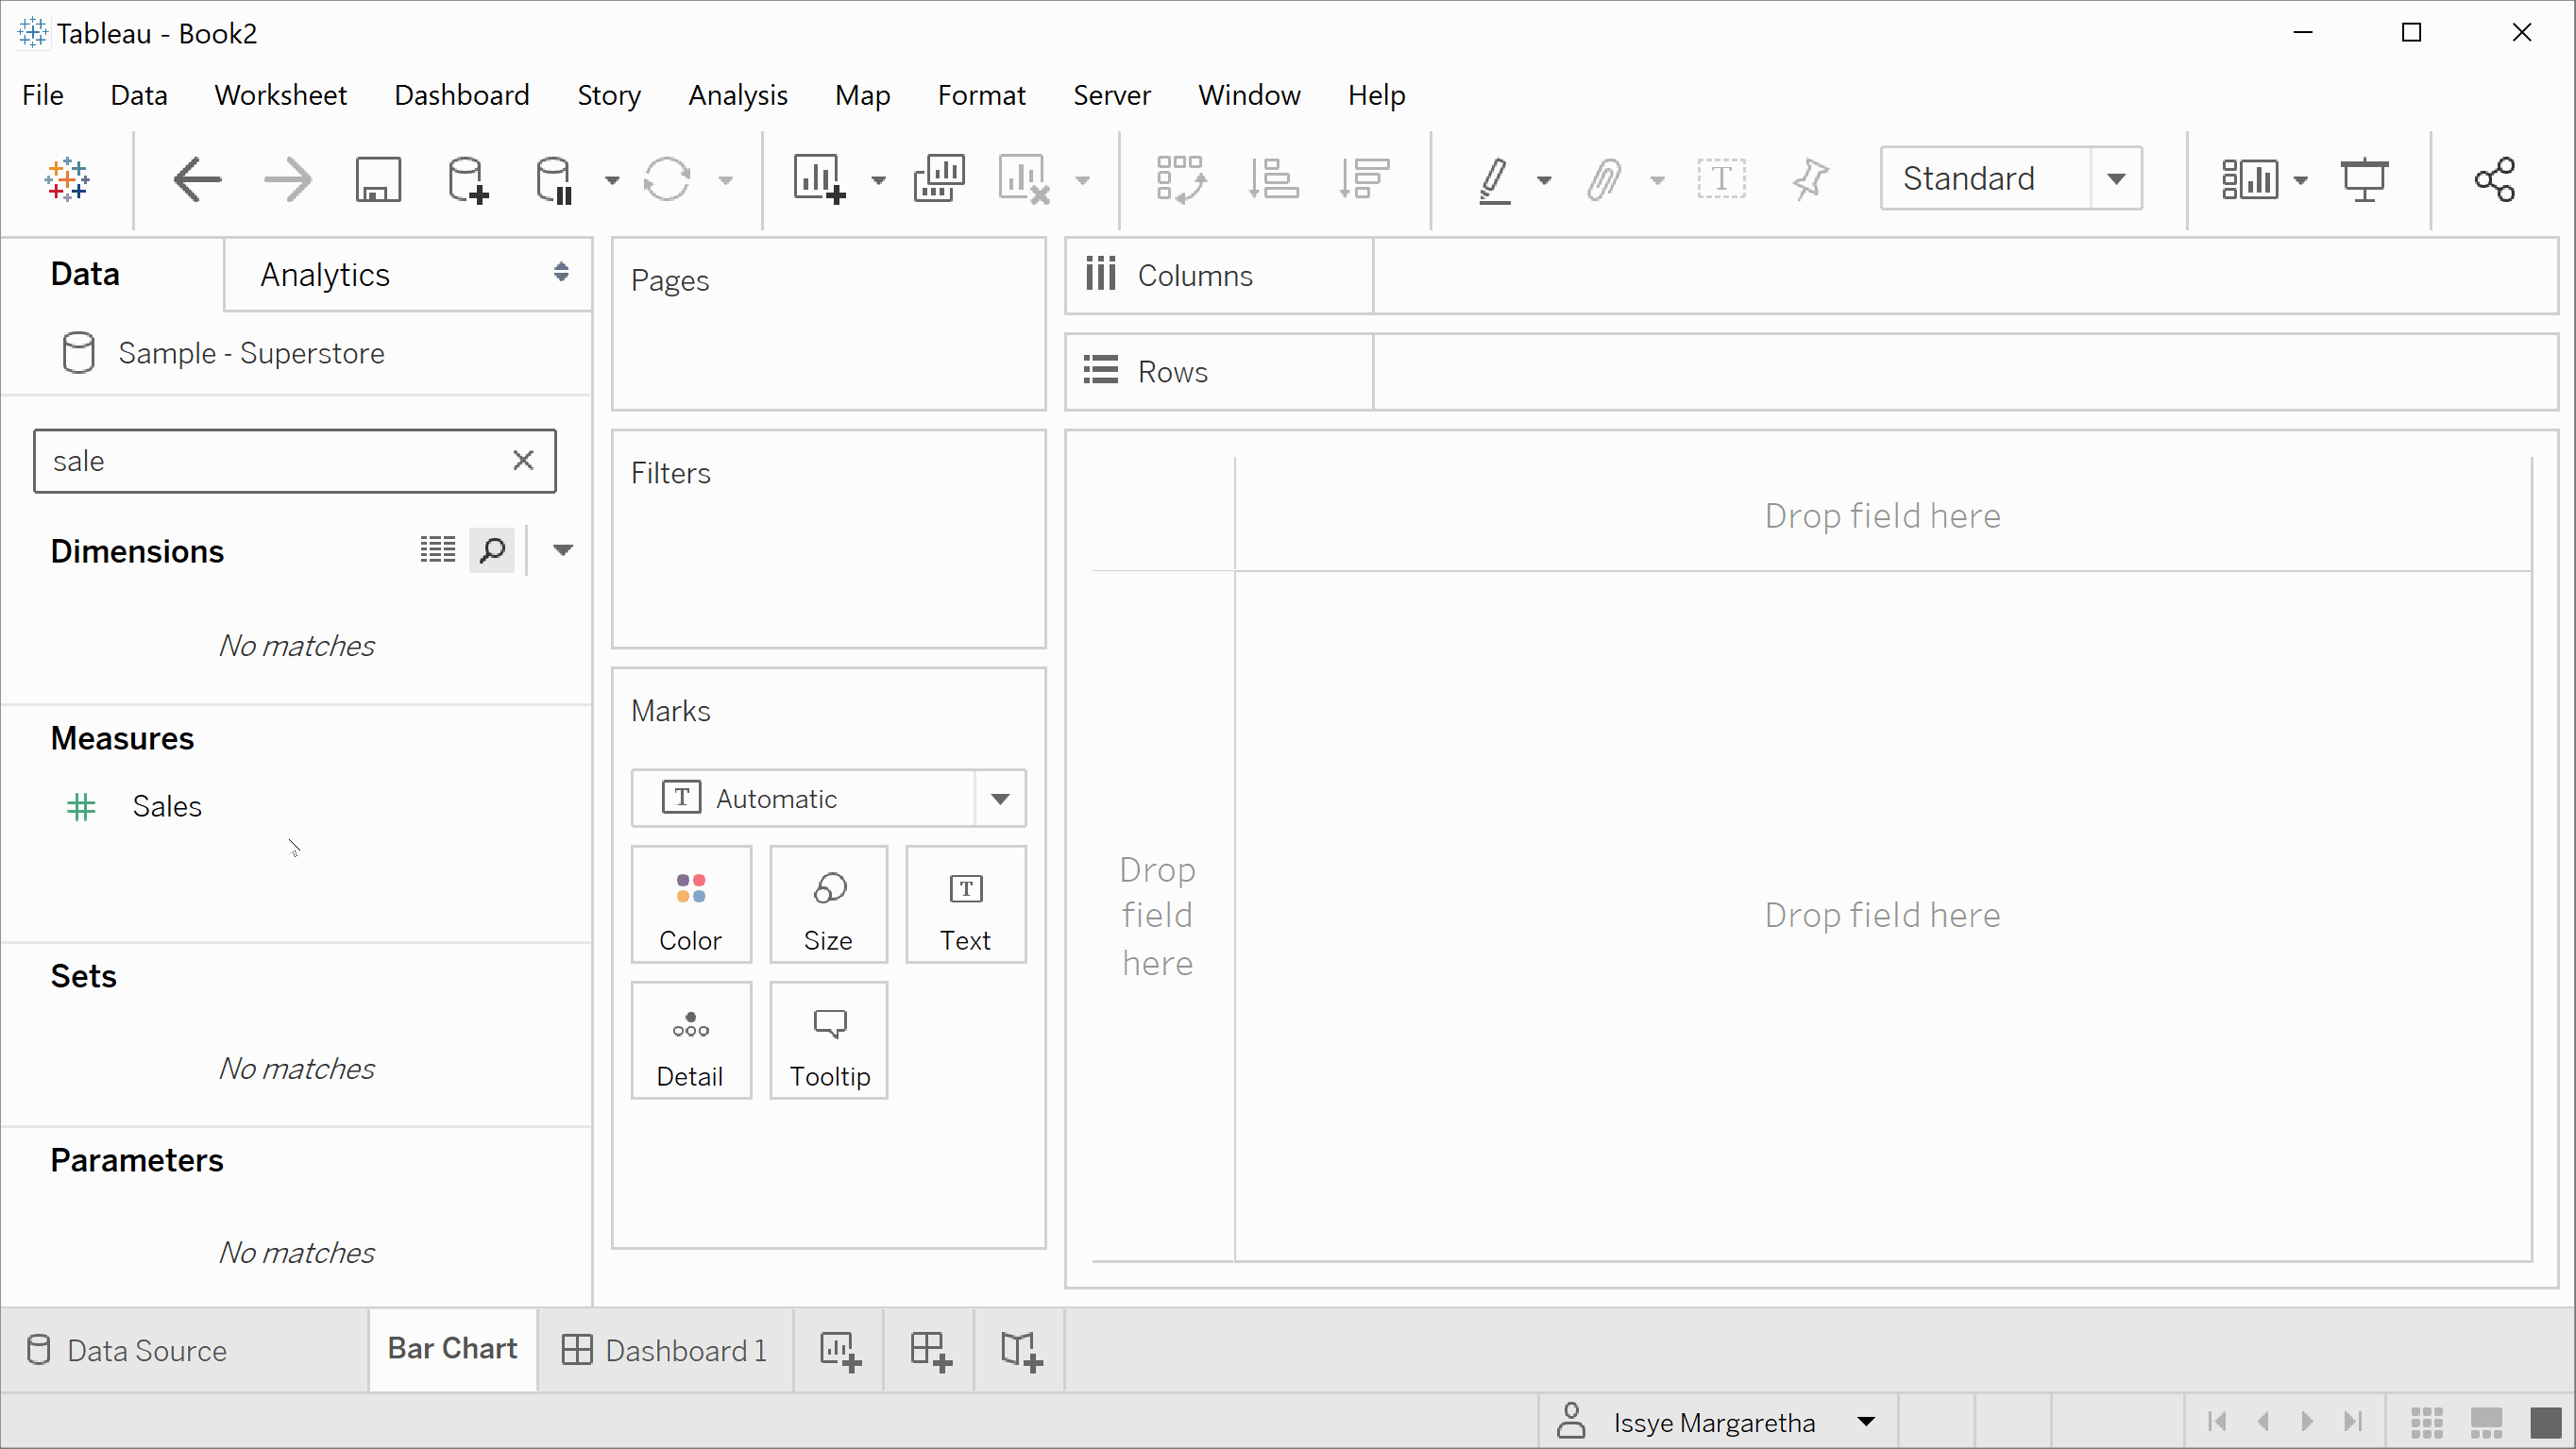Toggle the search icon in Dimensions
Viewport: 2576px width, 1449px height.
pyautogui.click(x=492, y=548)
